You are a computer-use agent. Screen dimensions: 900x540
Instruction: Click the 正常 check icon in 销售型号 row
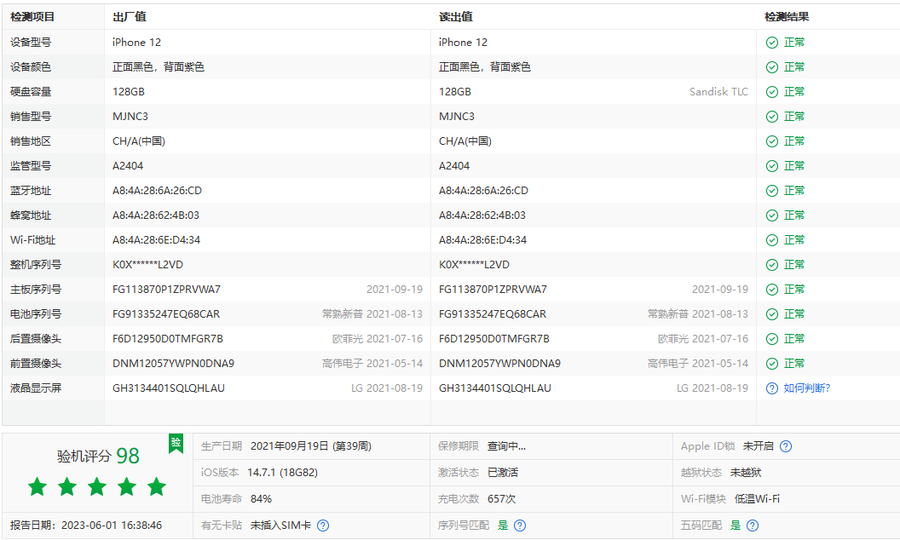772,116
